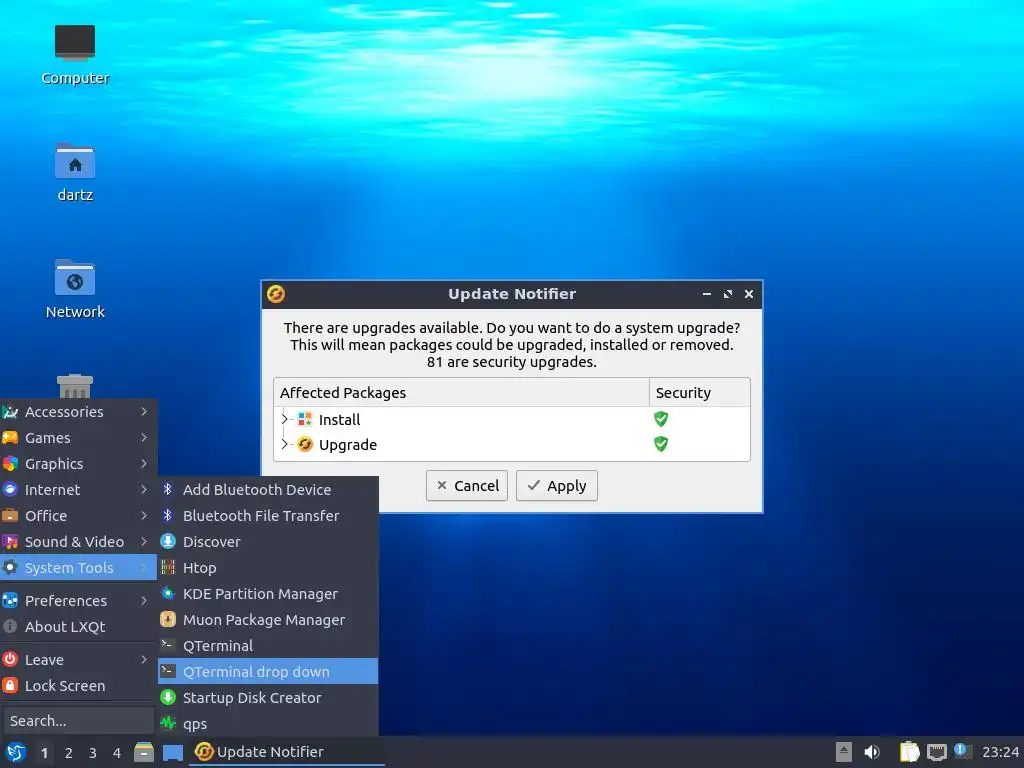
Task: Switch to virtual desktop 4
Action: click(117, 753)
